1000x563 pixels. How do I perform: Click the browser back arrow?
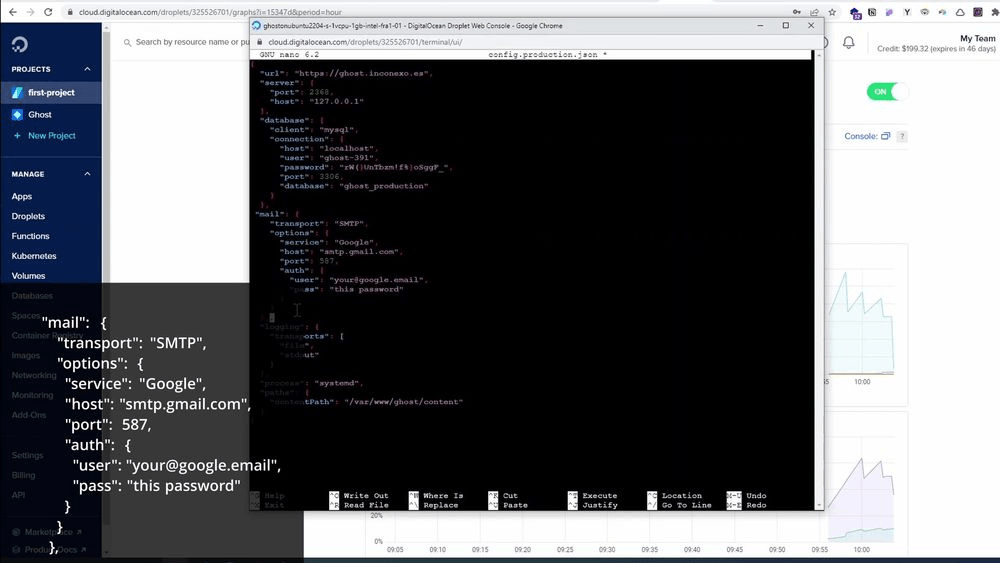tap(12, 11)
